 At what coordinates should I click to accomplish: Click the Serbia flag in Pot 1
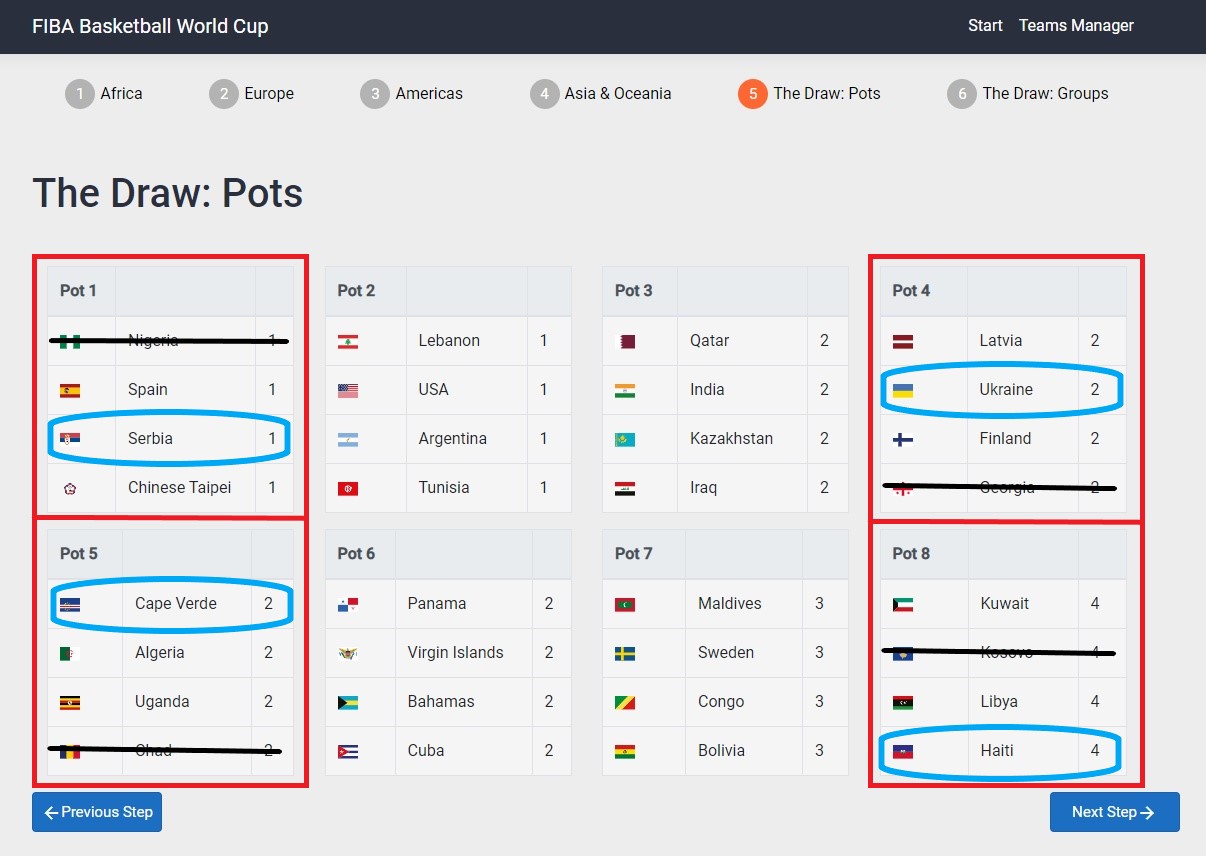(70, 439)
